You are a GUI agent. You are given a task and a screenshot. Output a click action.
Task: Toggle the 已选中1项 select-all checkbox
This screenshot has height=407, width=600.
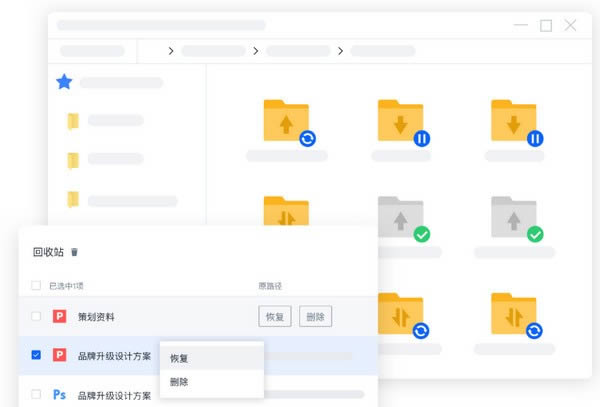click(36, 286)
